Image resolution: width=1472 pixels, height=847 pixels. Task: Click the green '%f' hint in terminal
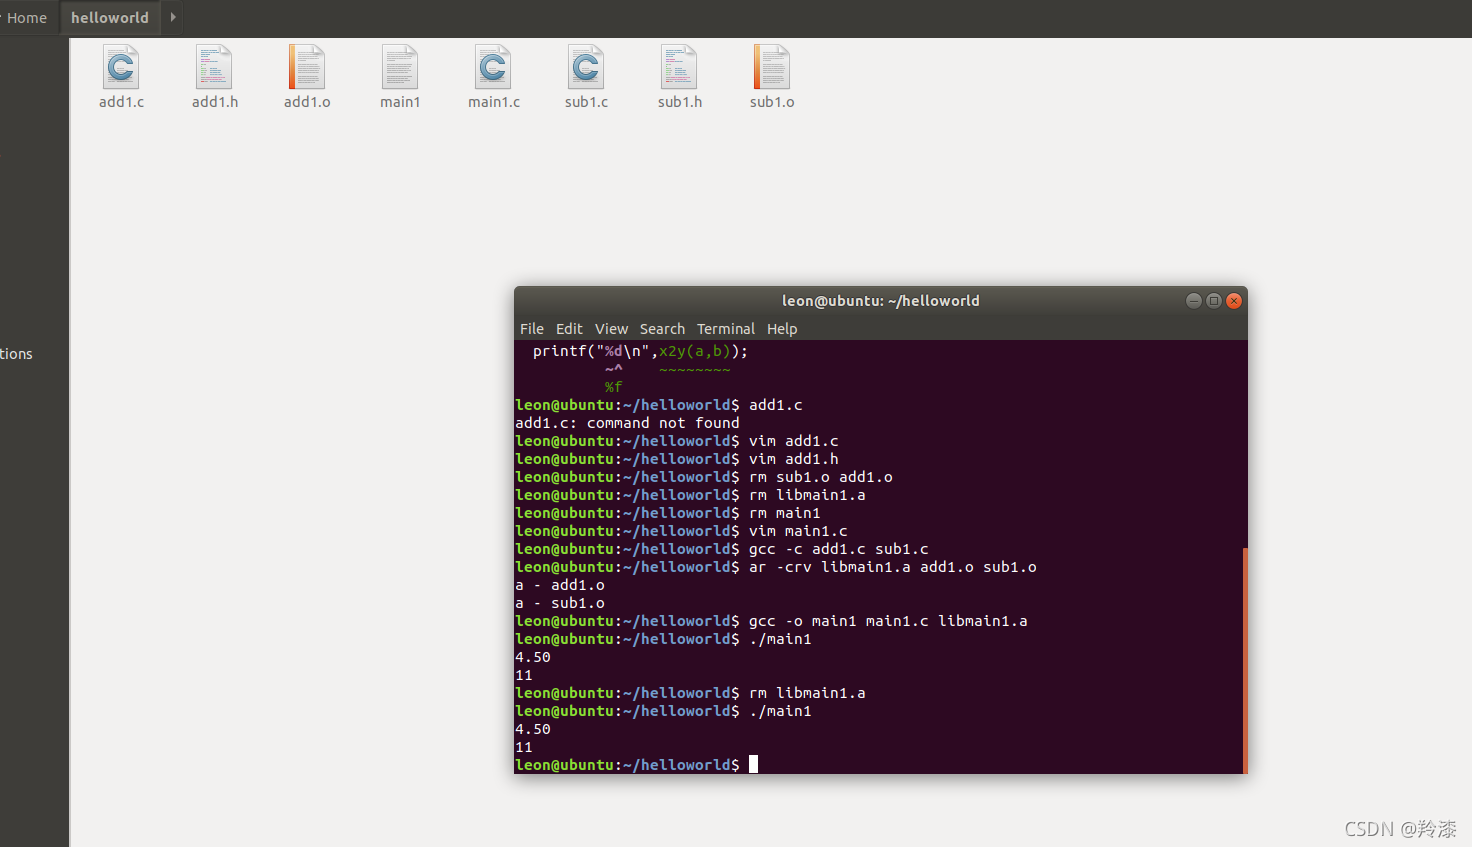tap(613, 387)
